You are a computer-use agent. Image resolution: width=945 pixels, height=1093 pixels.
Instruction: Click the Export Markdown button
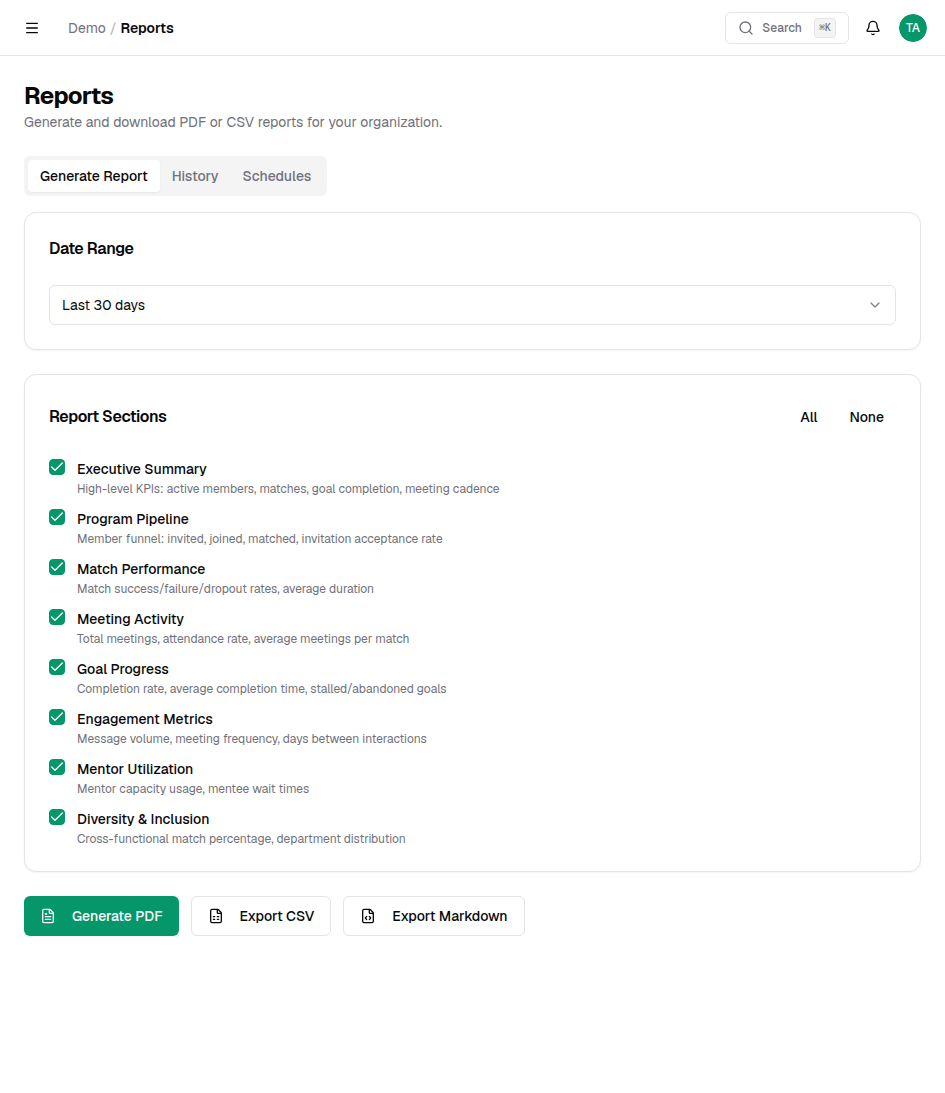tap(433, 915)
